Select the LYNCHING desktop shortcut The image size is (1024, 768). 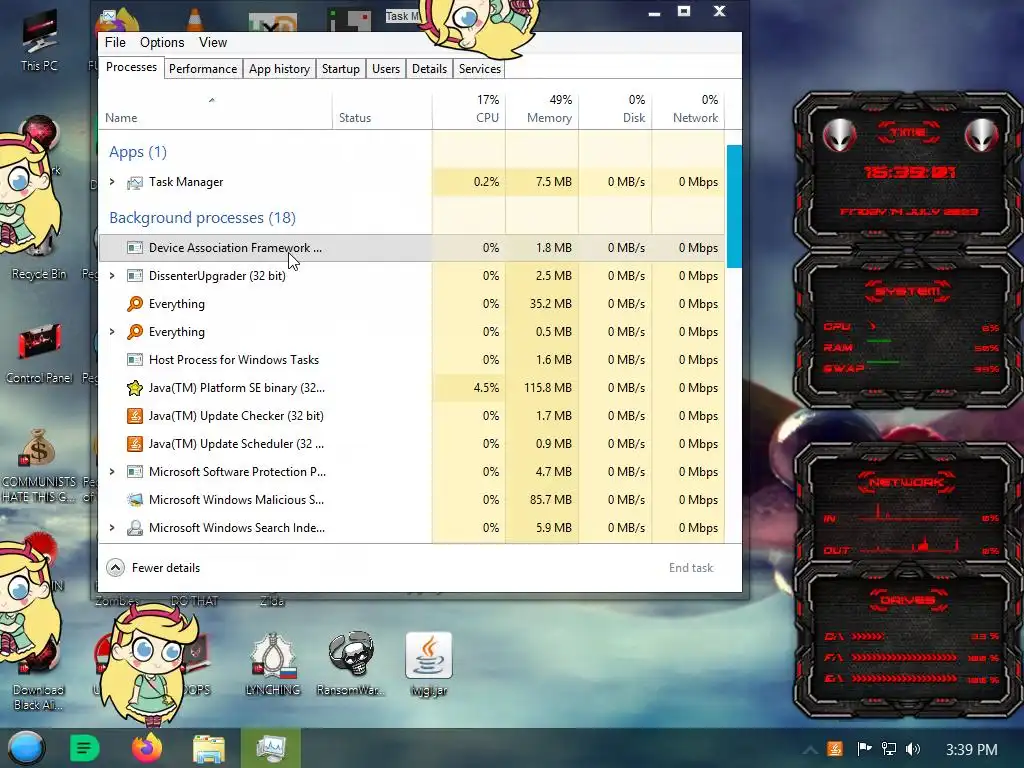point(273,664)
